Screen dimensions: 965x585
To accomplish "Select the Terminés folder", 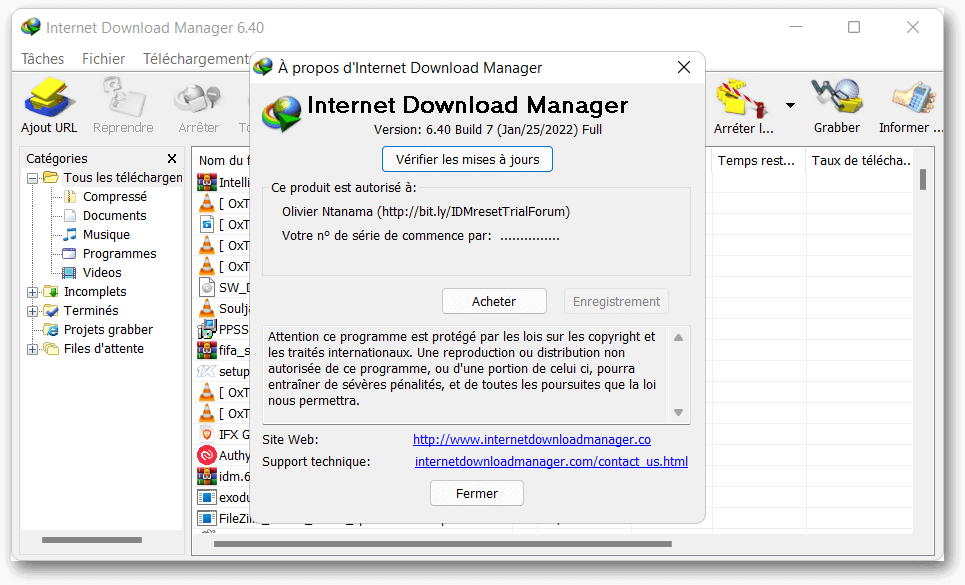I will coord(90,311).
